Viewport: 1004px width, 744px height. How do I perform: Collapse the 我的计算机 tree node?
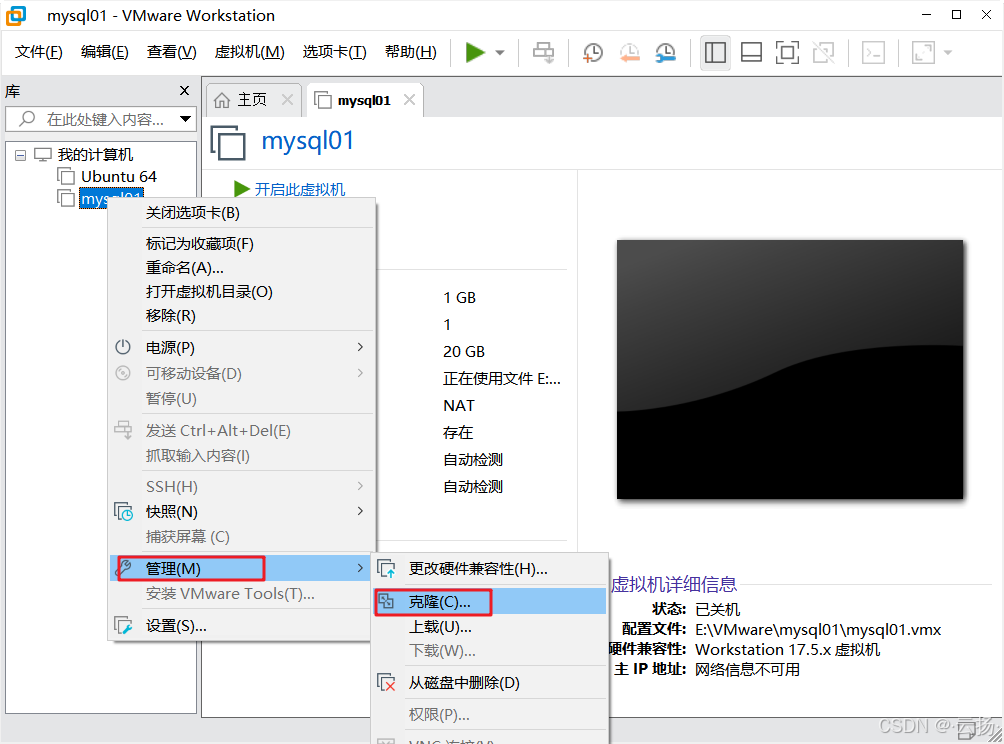pos(20,155)
